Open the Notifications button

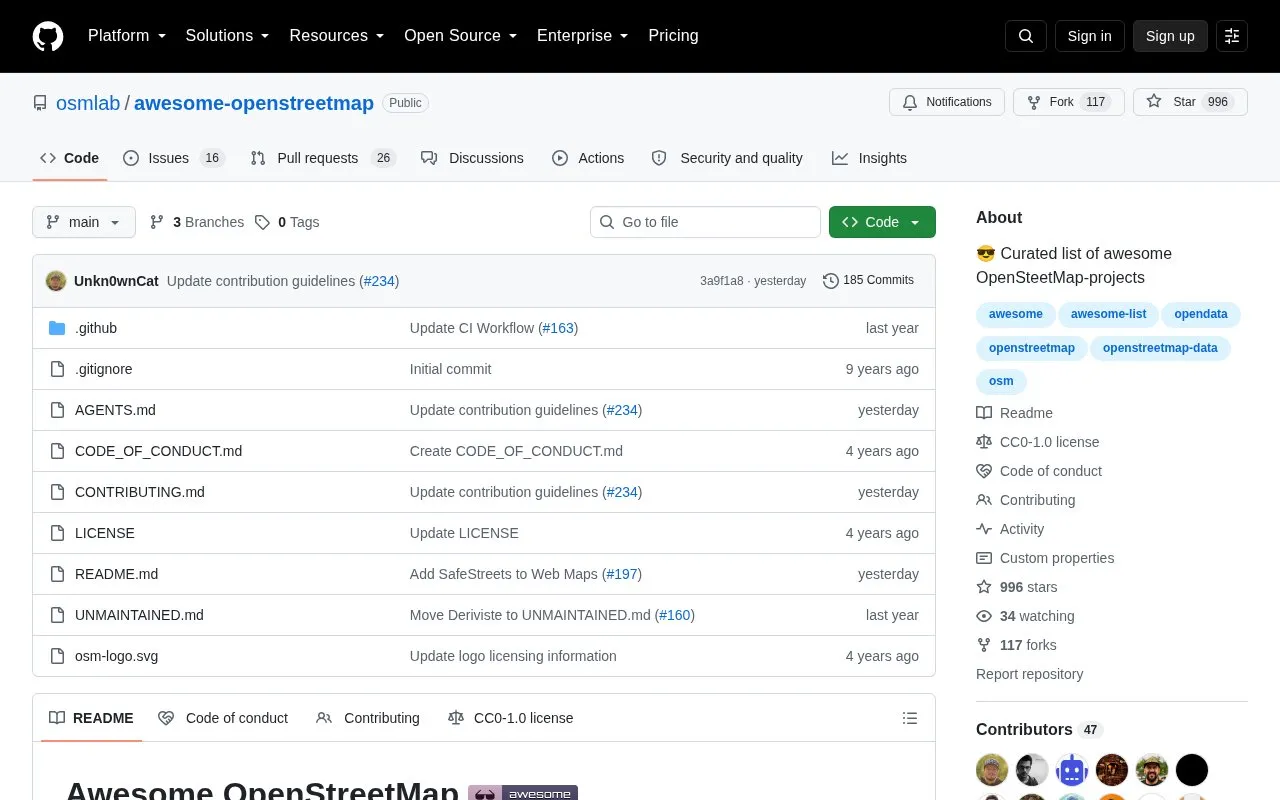[x=947, y=102]
